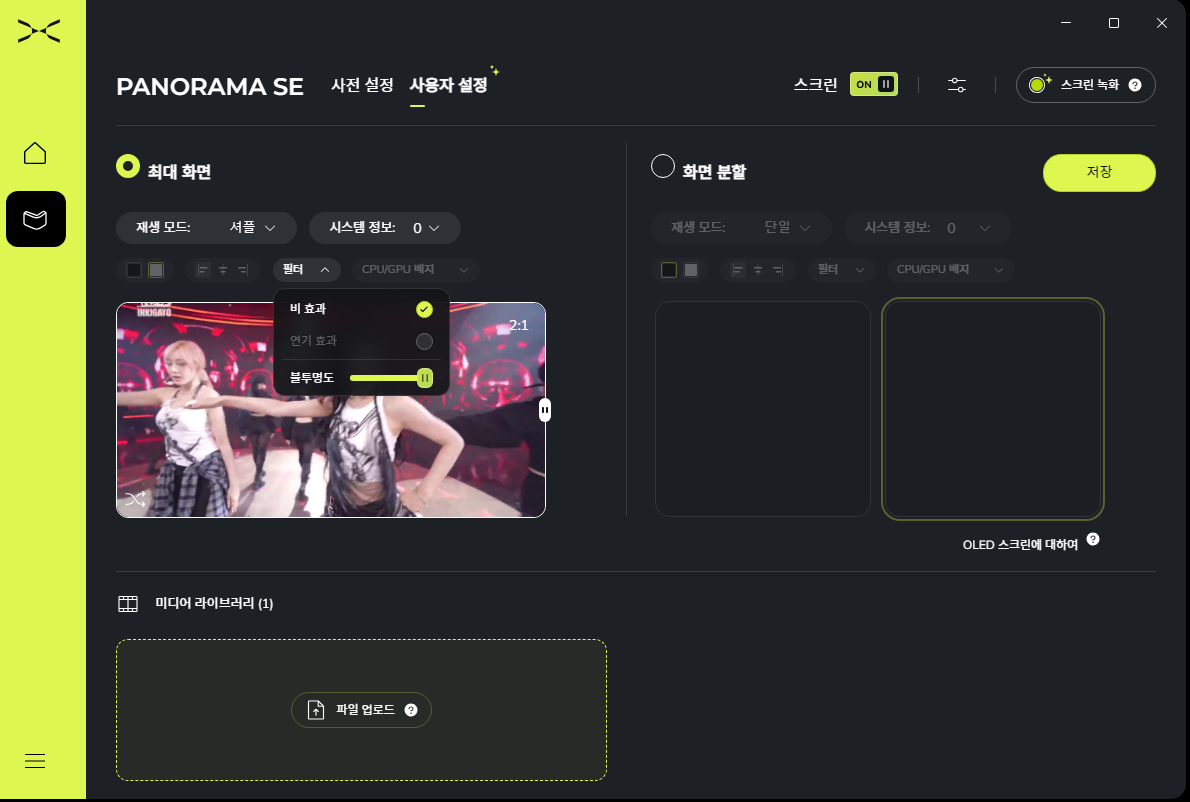The width and height of the screenshot is (1190, 802).
Task: Click the file upload page icon
Action: click(316, 710)
